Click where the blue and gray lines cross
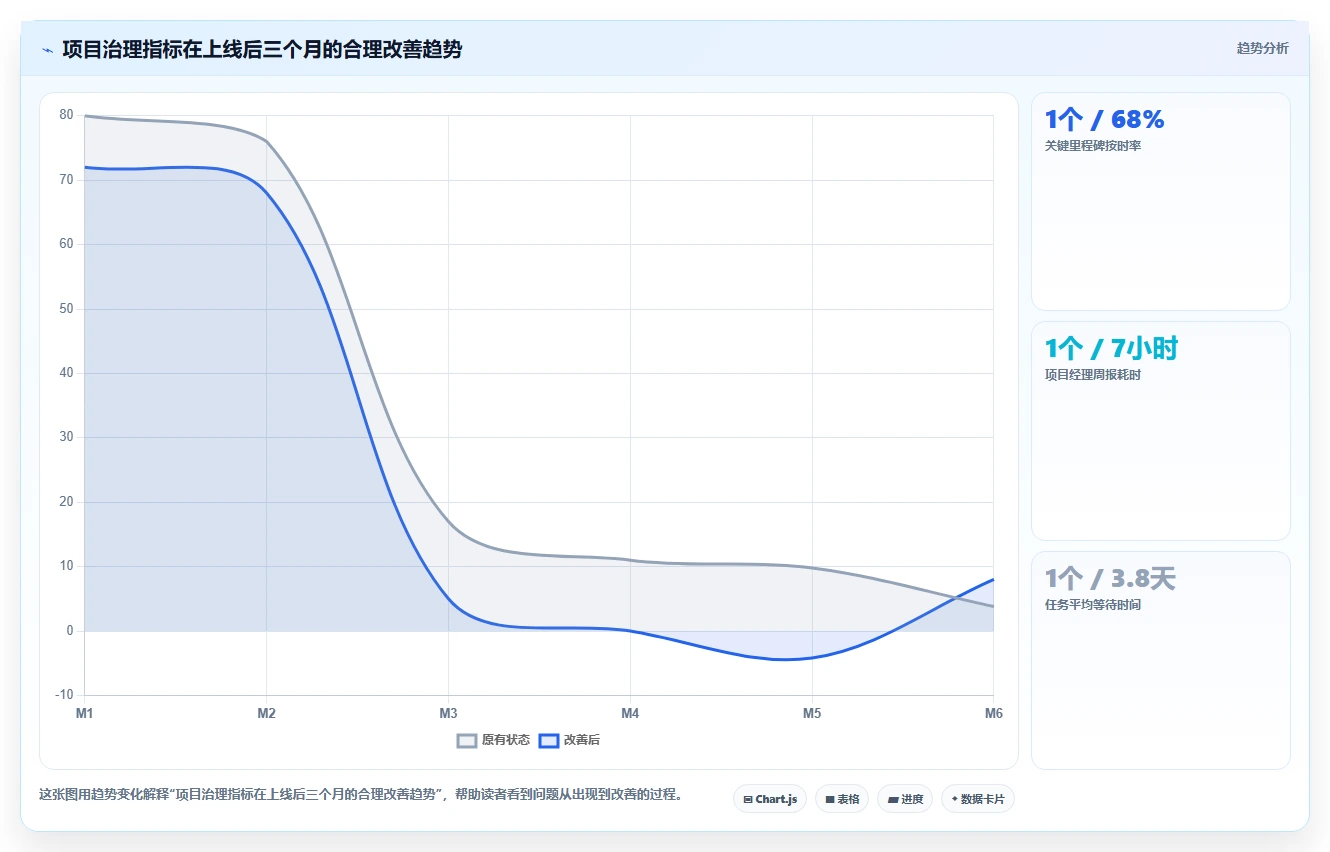This screenshot has width=1330, height=852. [957, 597]
